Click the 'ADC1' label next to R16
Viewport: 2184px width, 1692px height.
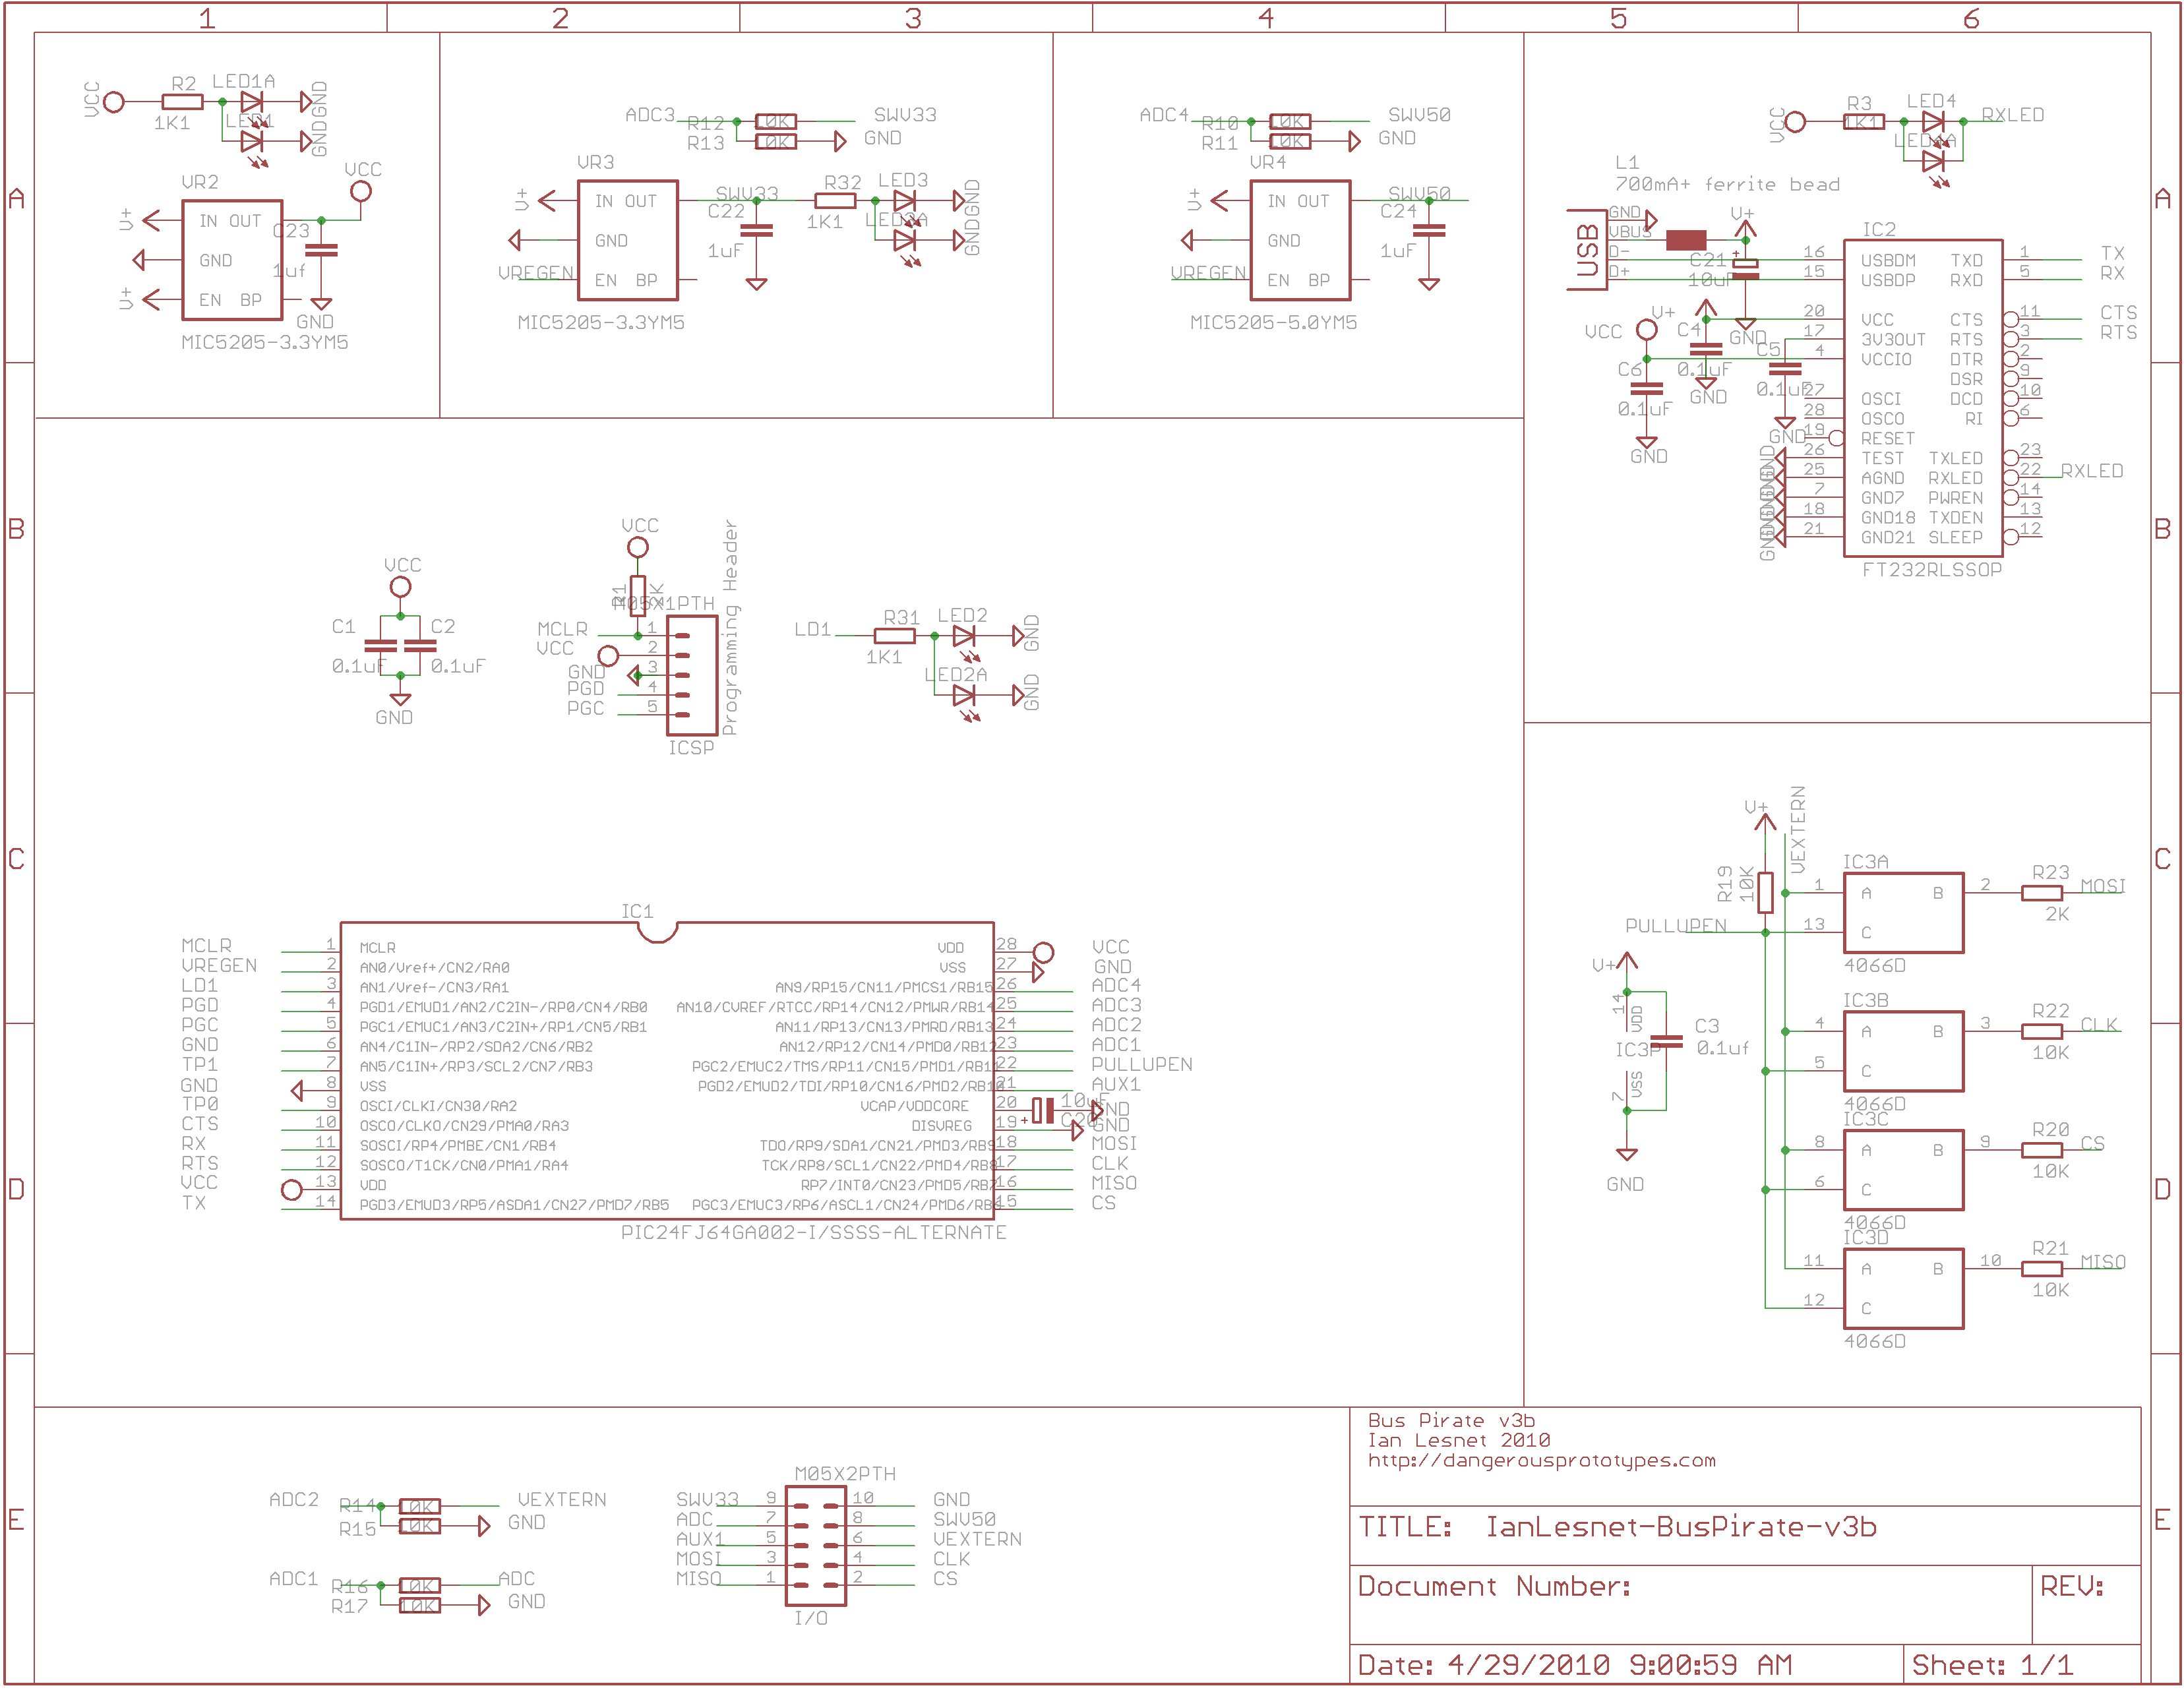293,1578
